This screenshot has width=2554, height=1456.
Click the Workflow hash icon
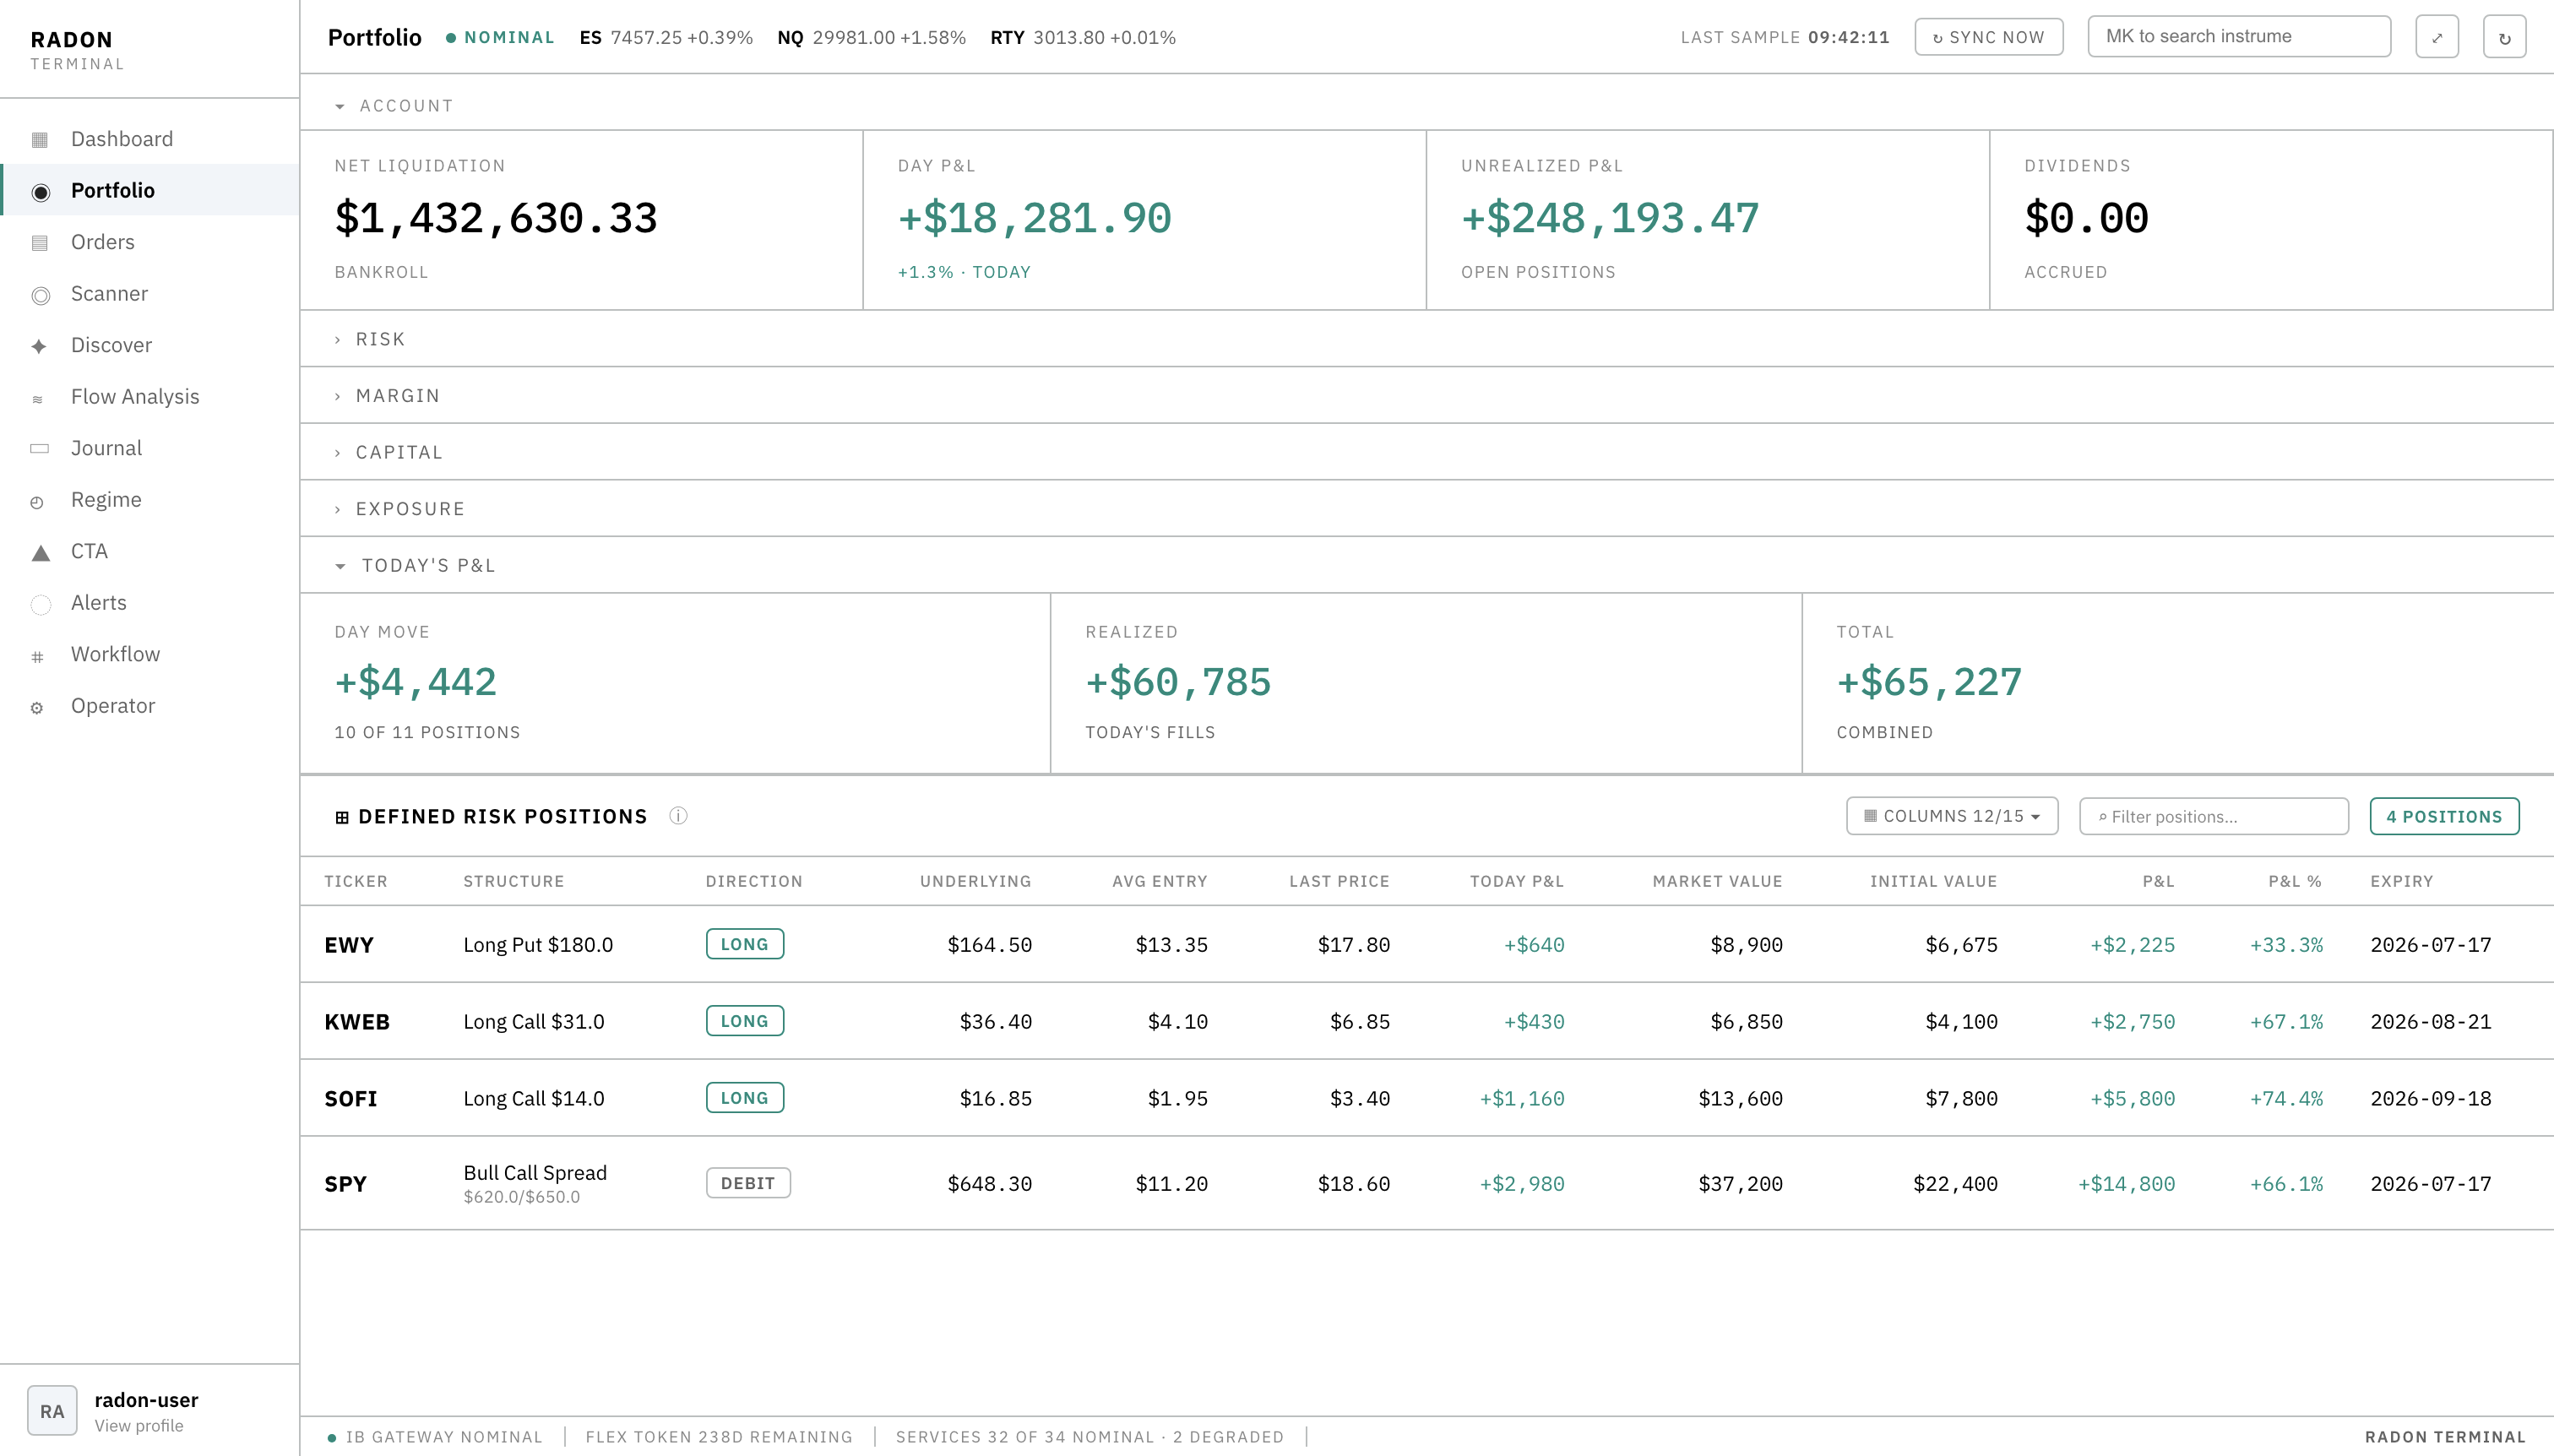[x=37, y=657]
